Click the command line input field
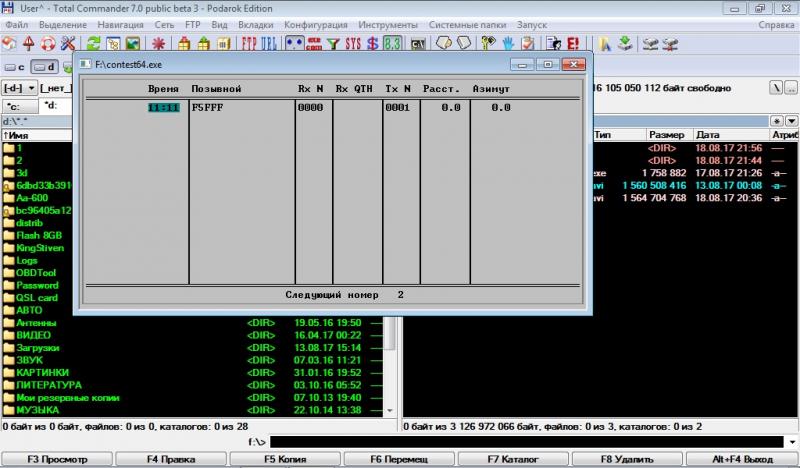 click(530, 441)
